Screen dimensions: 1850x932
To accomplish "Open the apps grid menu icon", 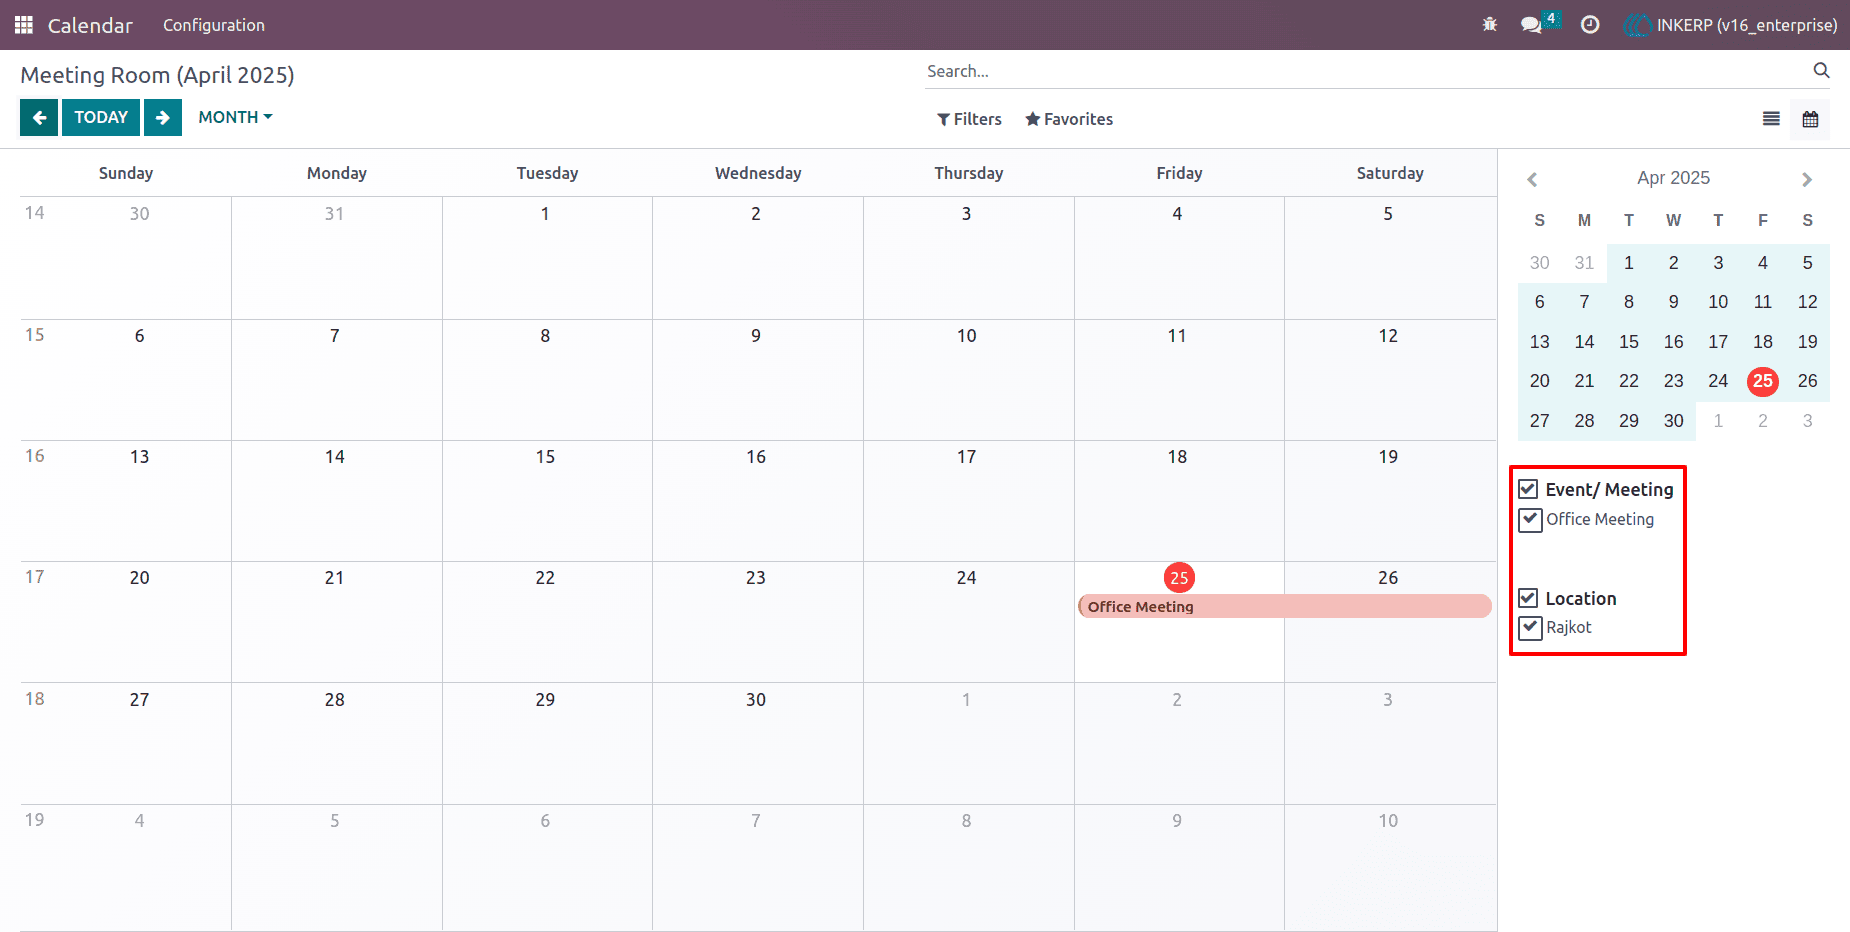I will 24,25.
